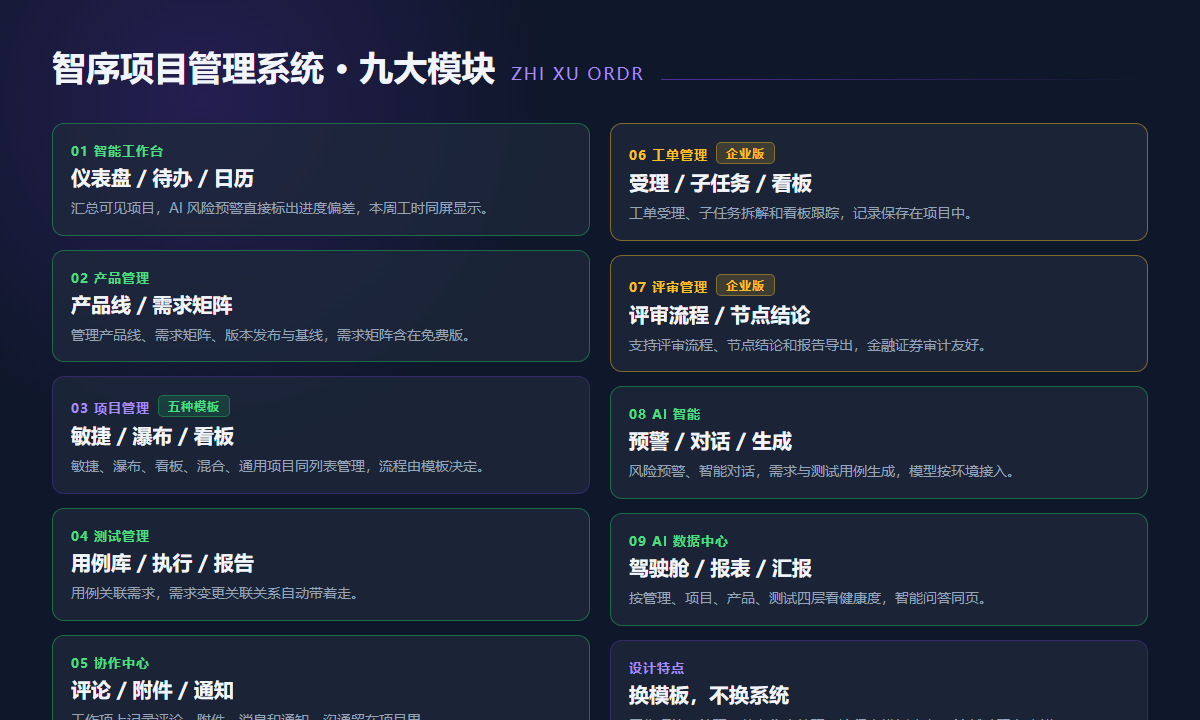Select the 06 工单管理 label

(668, 155)
